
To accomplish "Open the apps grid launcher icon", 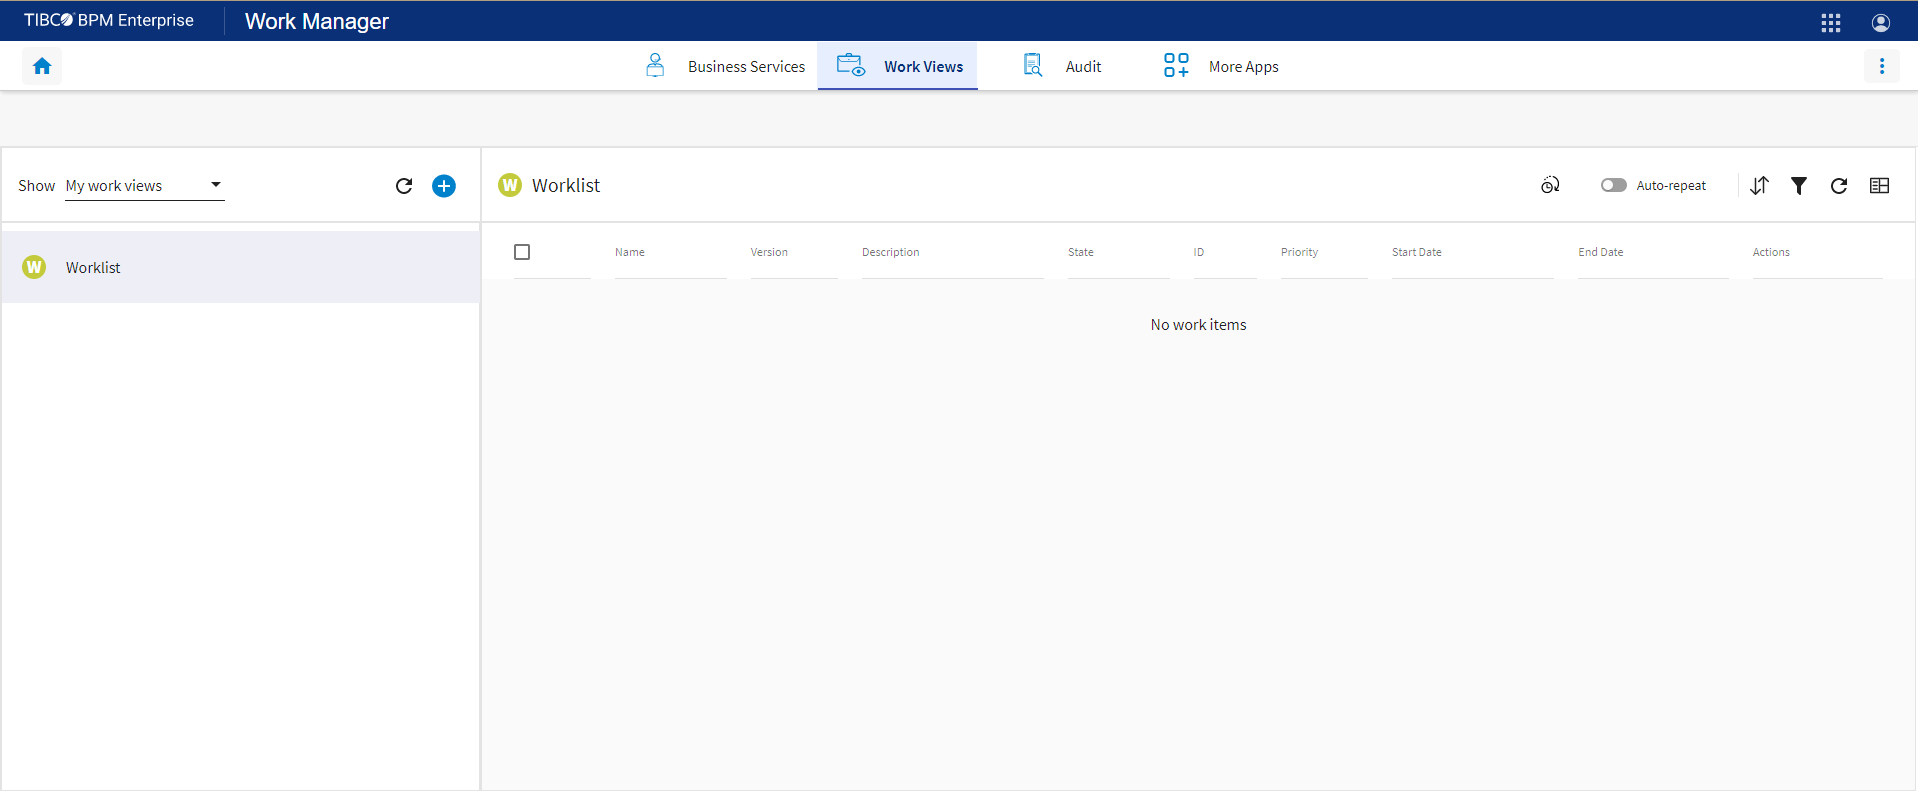I will (x=1830, y=22).
